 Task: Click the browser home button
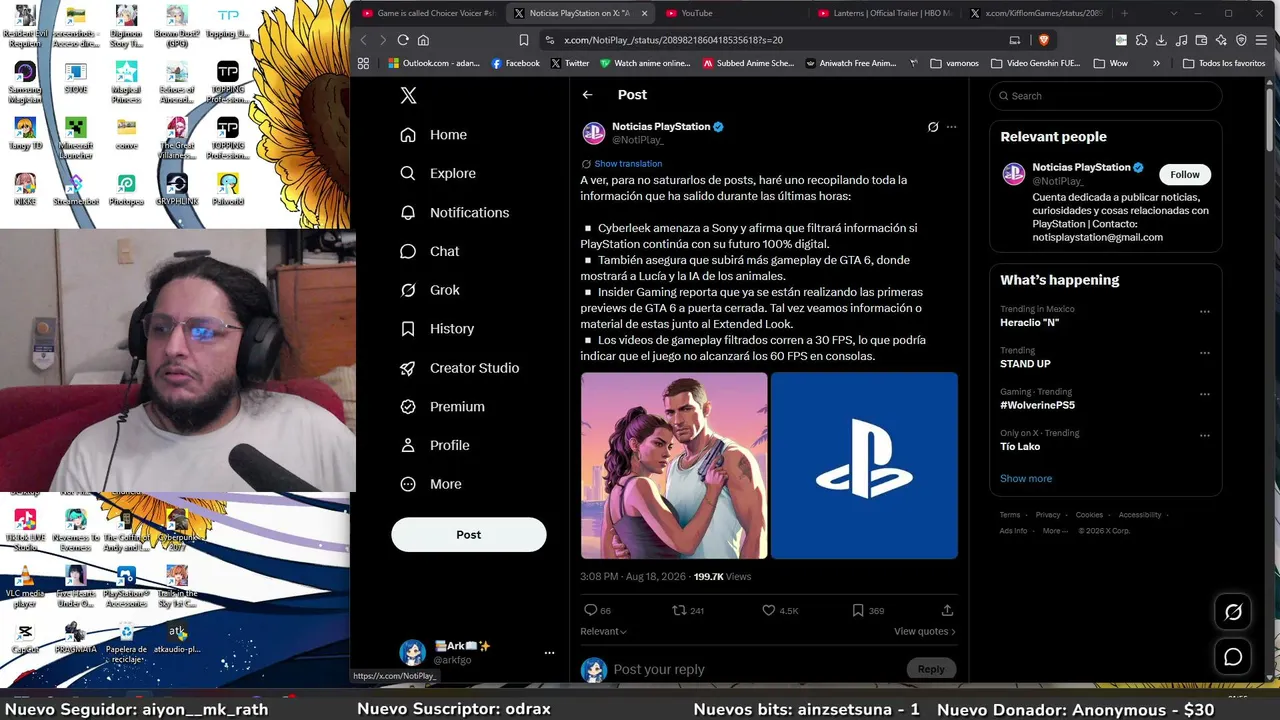[x=423, y=40]
